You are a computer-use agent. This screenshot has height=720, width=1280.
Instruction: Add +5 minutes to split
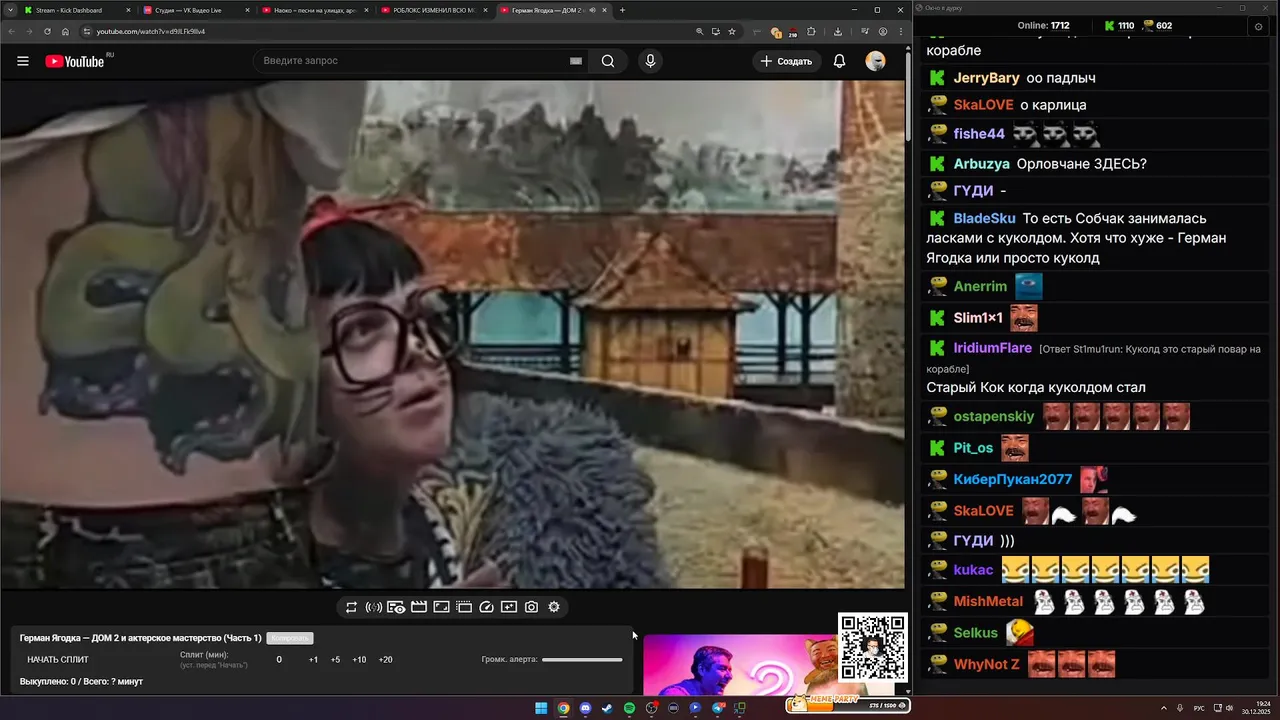coord(335,660)
